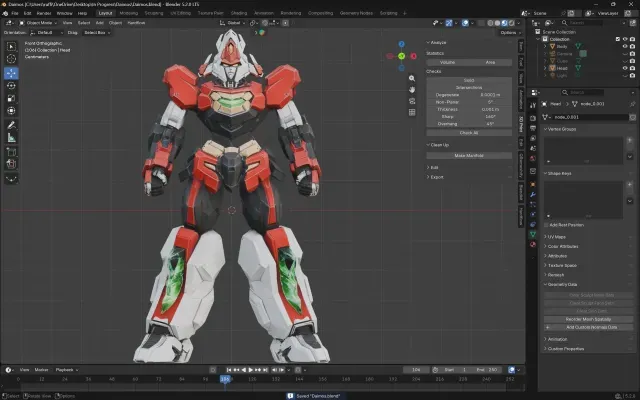The image size is (640, 400).
Task: Enable the Add Rest Position checkbox
Action: [x=546, y=225]
